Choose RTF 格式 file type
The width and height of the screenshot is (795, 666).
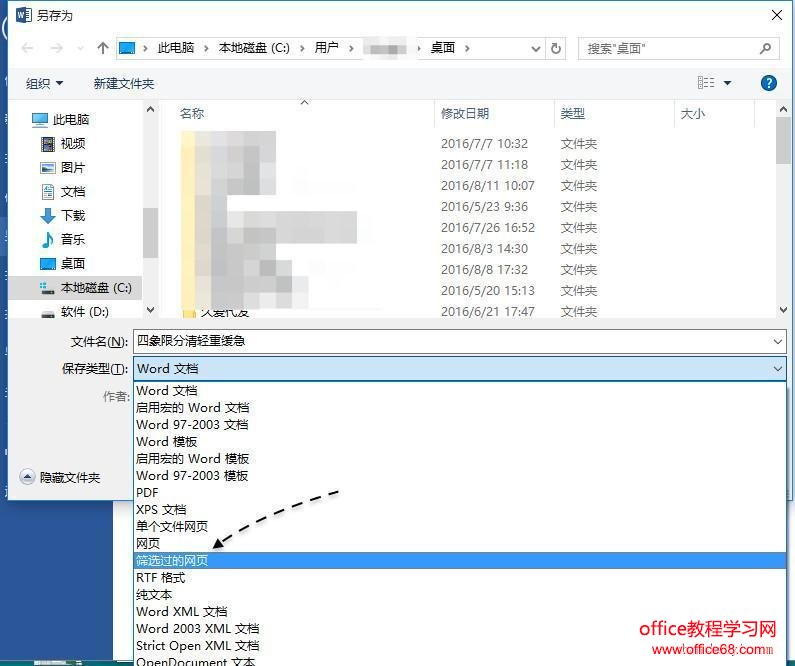coord(460,578)
